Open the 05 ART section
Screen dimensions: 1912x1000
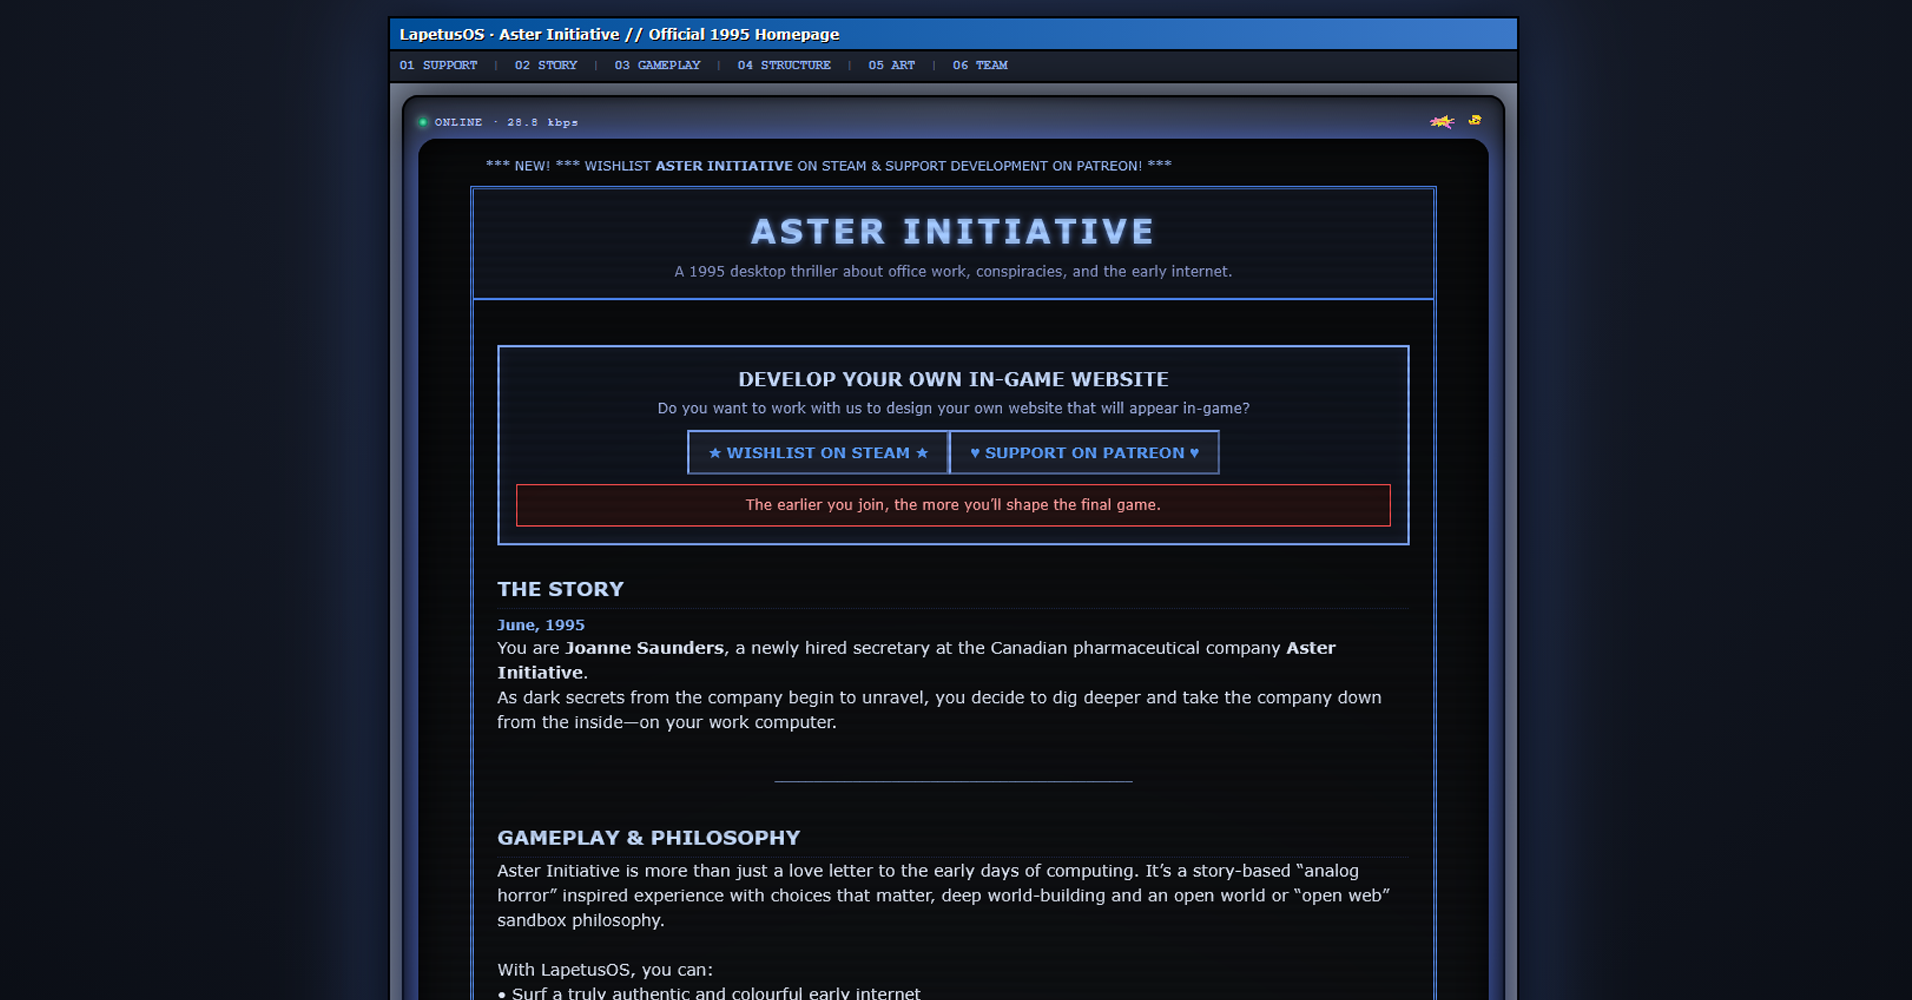click(x=891, y=65)
